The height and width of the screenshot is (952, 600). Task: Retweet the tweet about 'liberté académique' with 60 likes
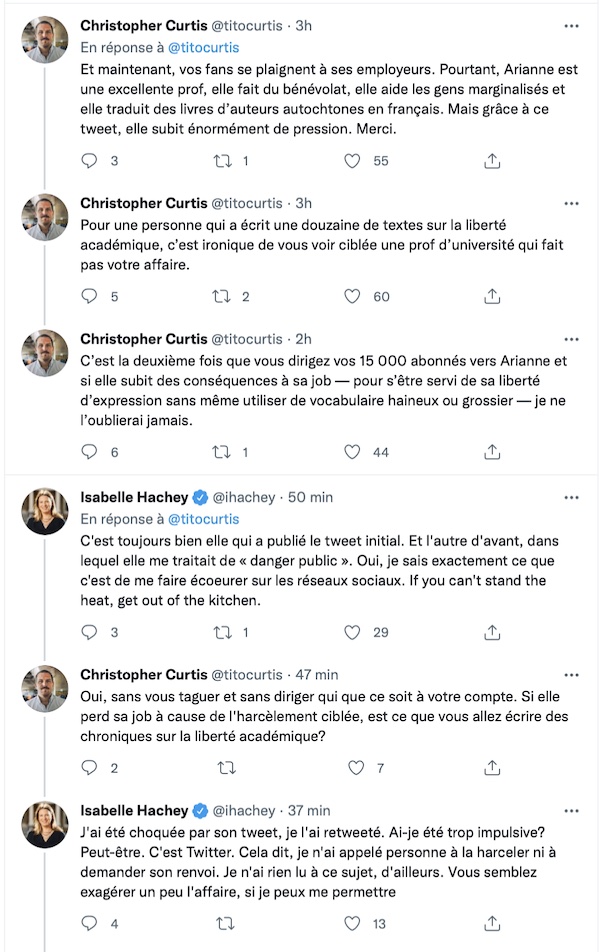click(x=222, y=296)
